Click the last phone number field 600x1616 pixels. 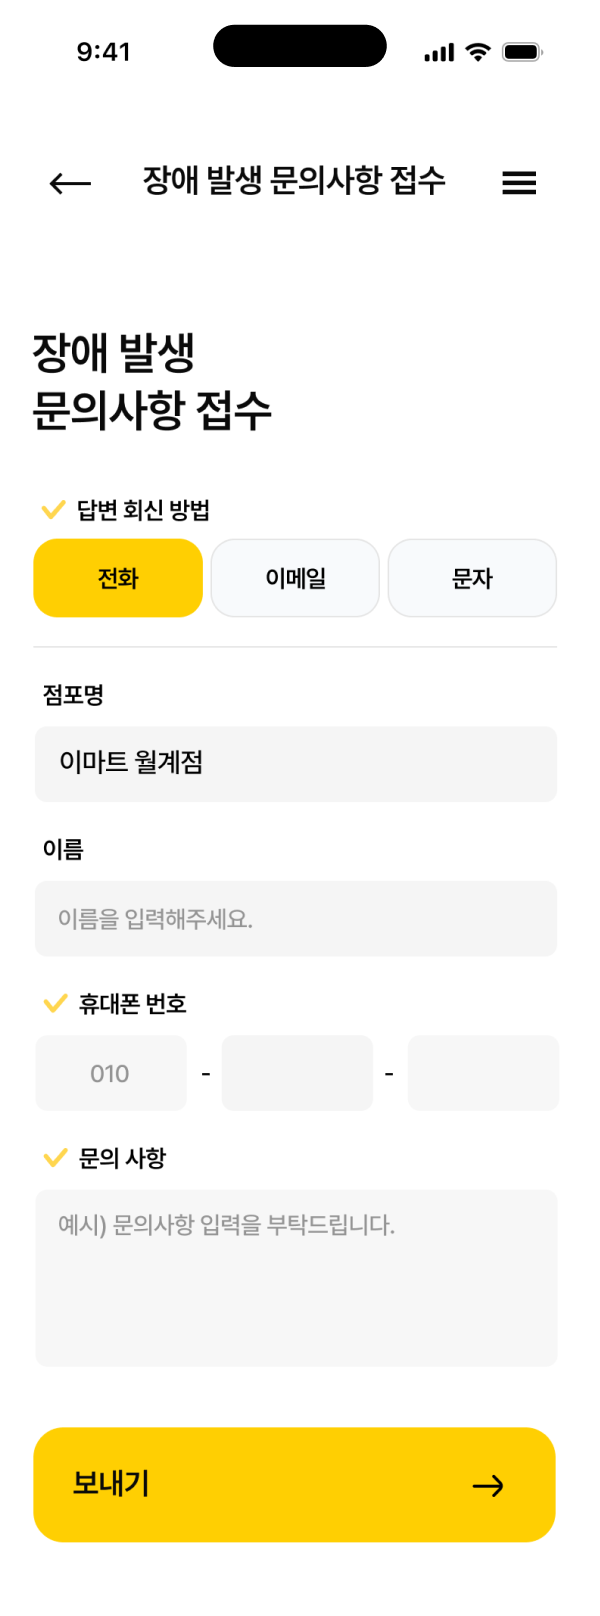483,1072
